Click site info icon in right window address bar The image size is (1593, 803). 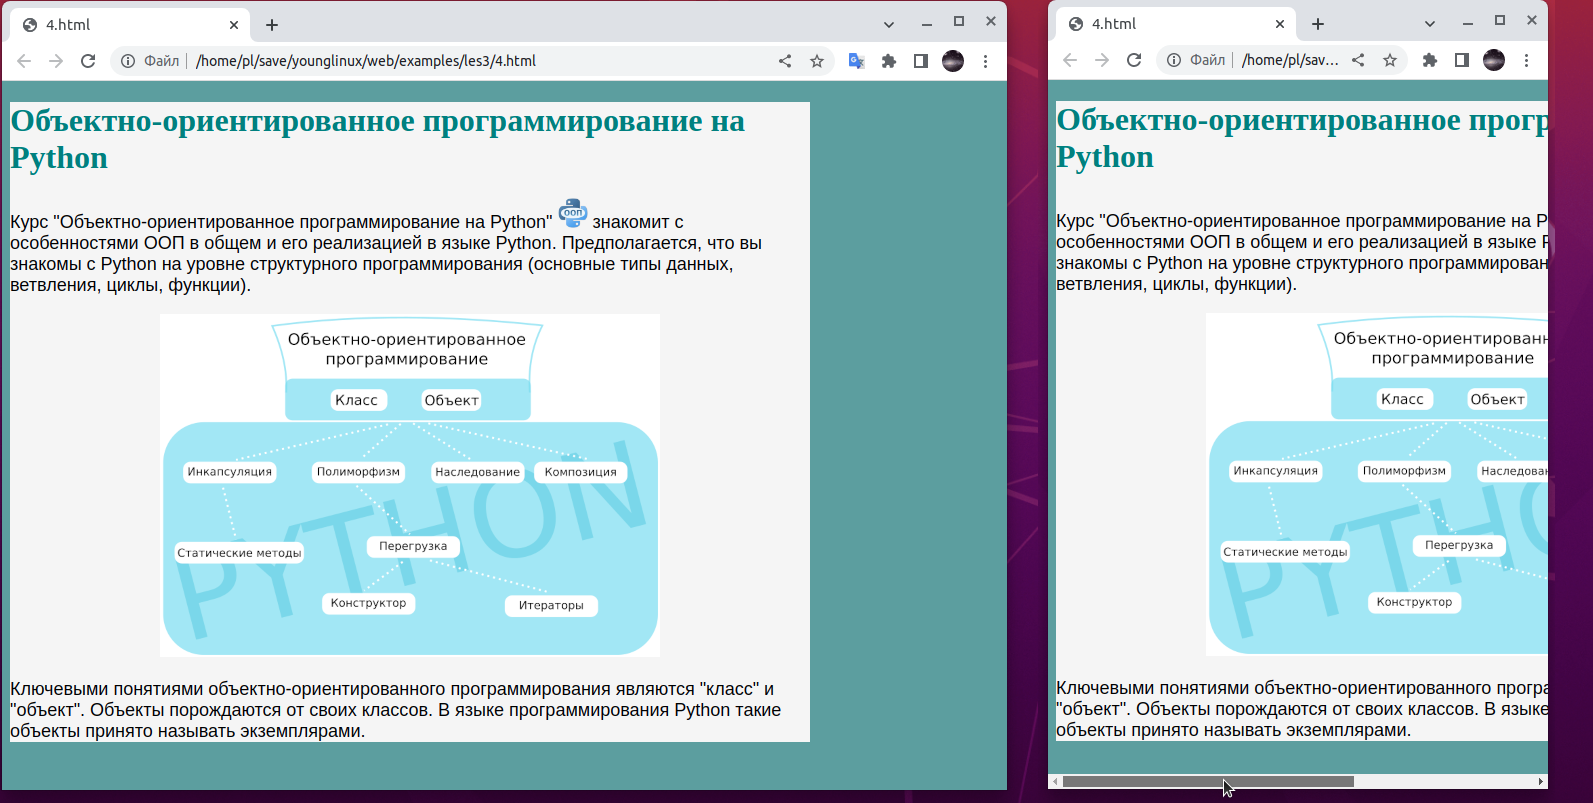click(1174, 60)
